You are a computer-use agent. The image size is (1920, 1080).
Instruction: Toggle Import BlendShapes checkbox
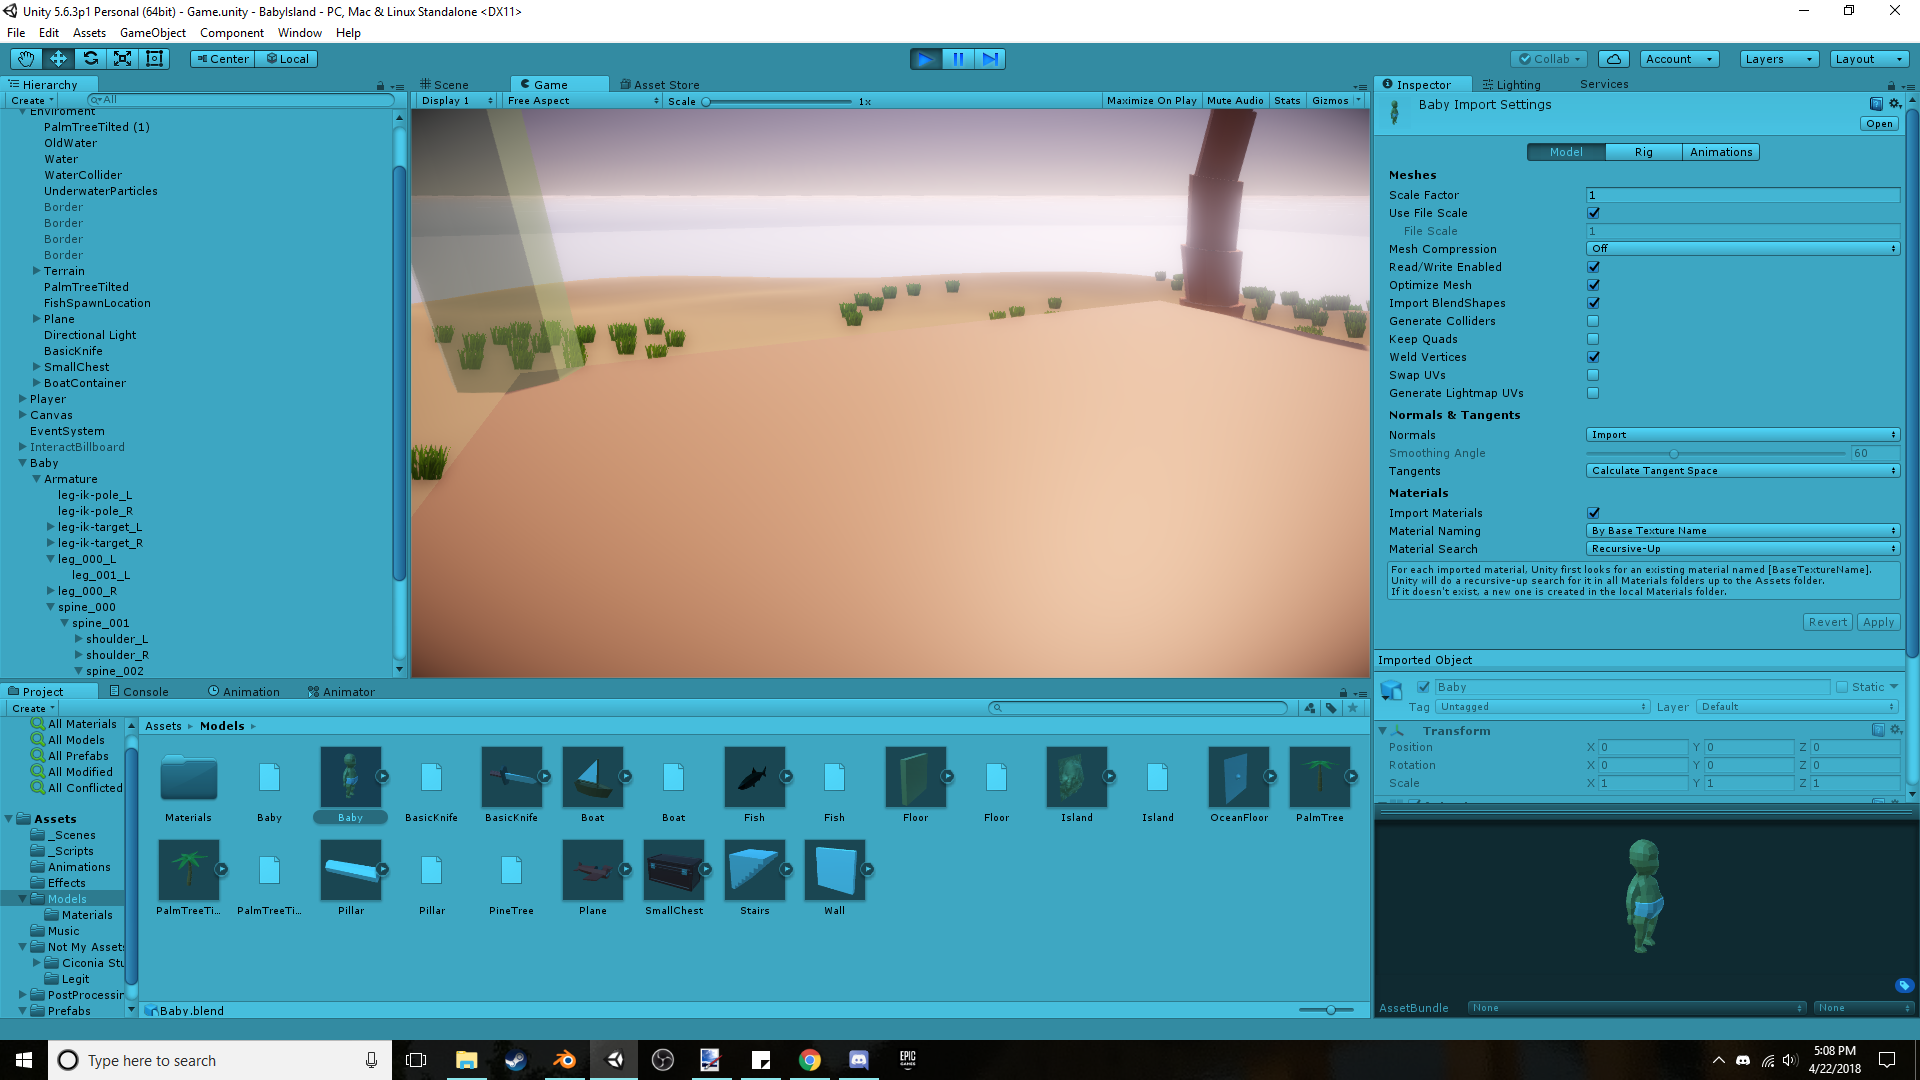click(x=1593, y=303)
